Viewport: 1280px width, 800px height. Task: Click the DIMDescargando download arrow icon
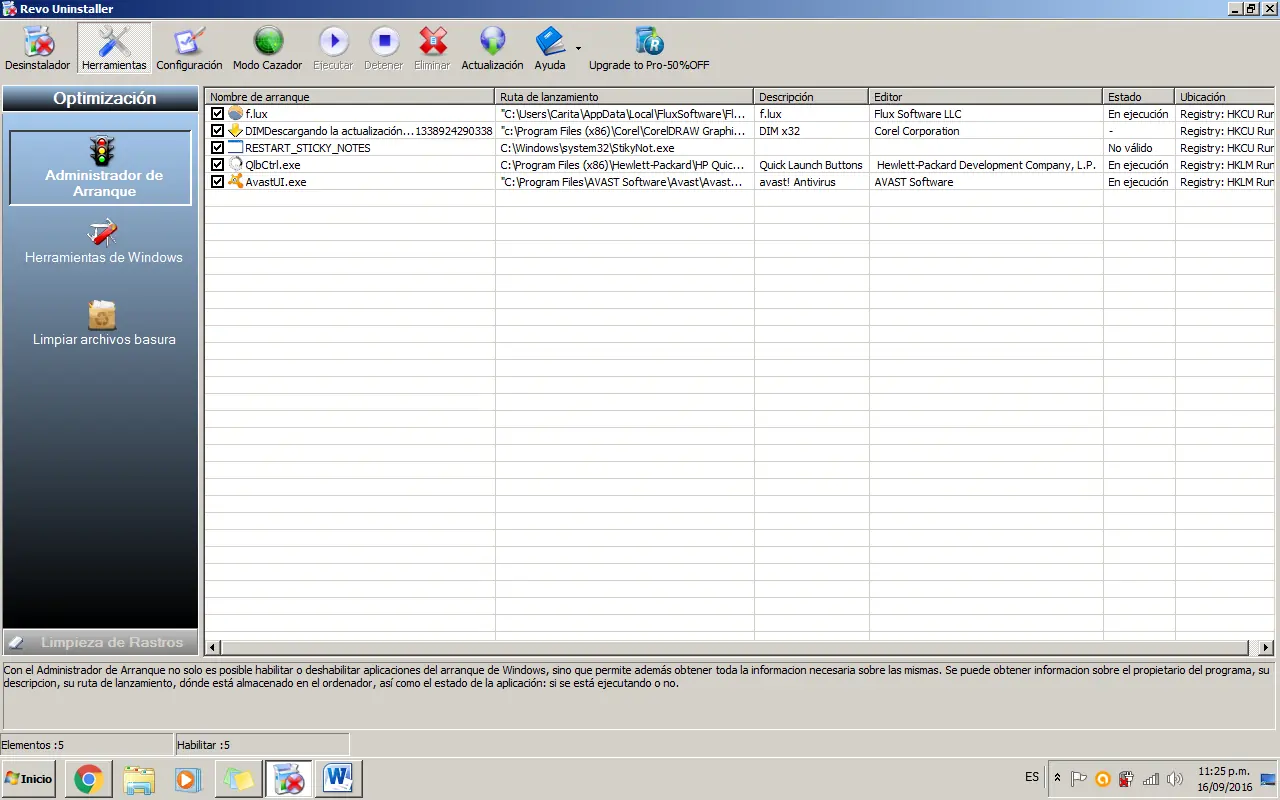point(235,131)
